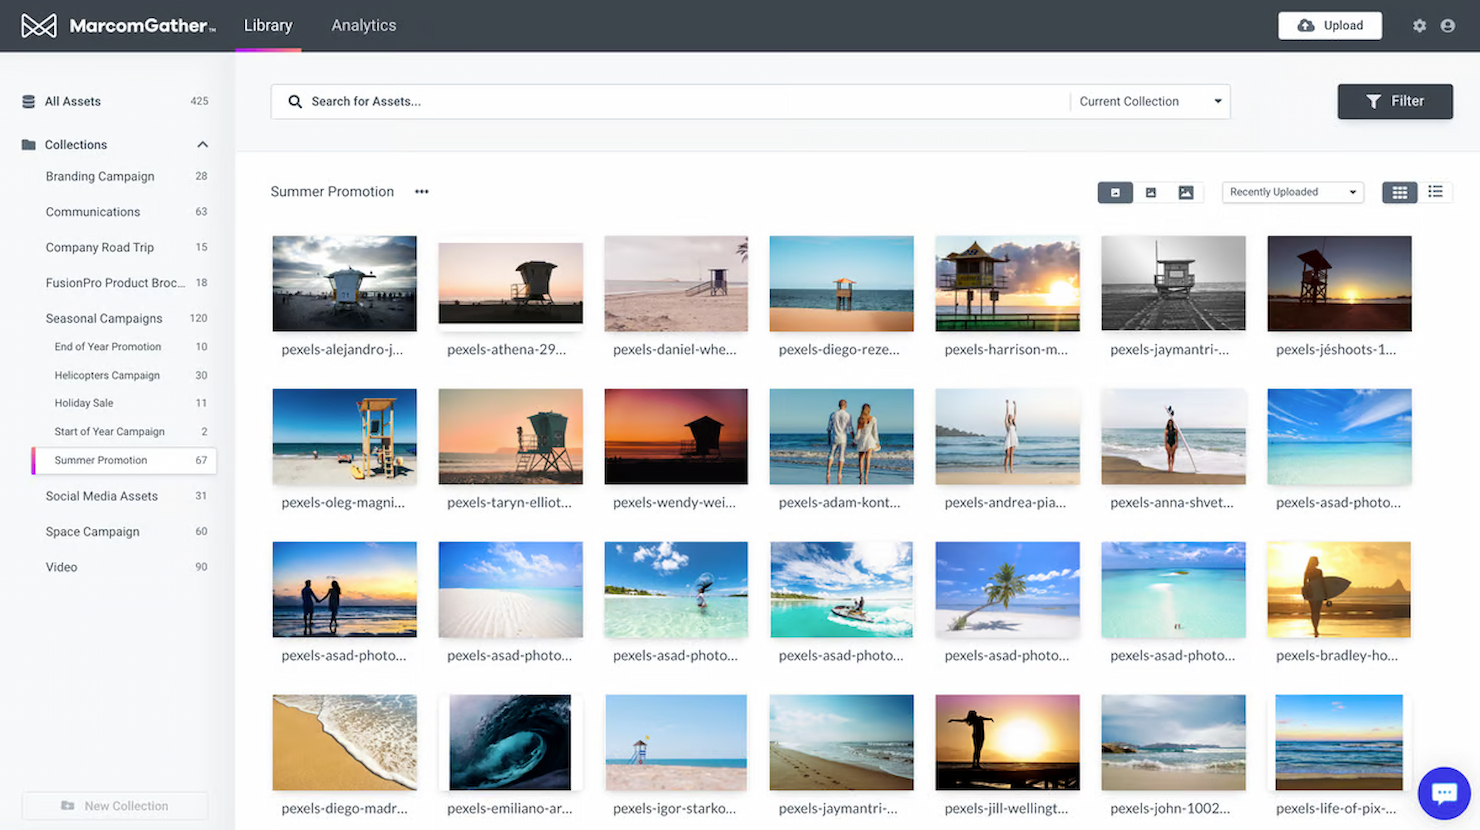The height and width of the screenshot is (830, 1480).
Task: Open the Filter panel
Action: [1395, 101]
